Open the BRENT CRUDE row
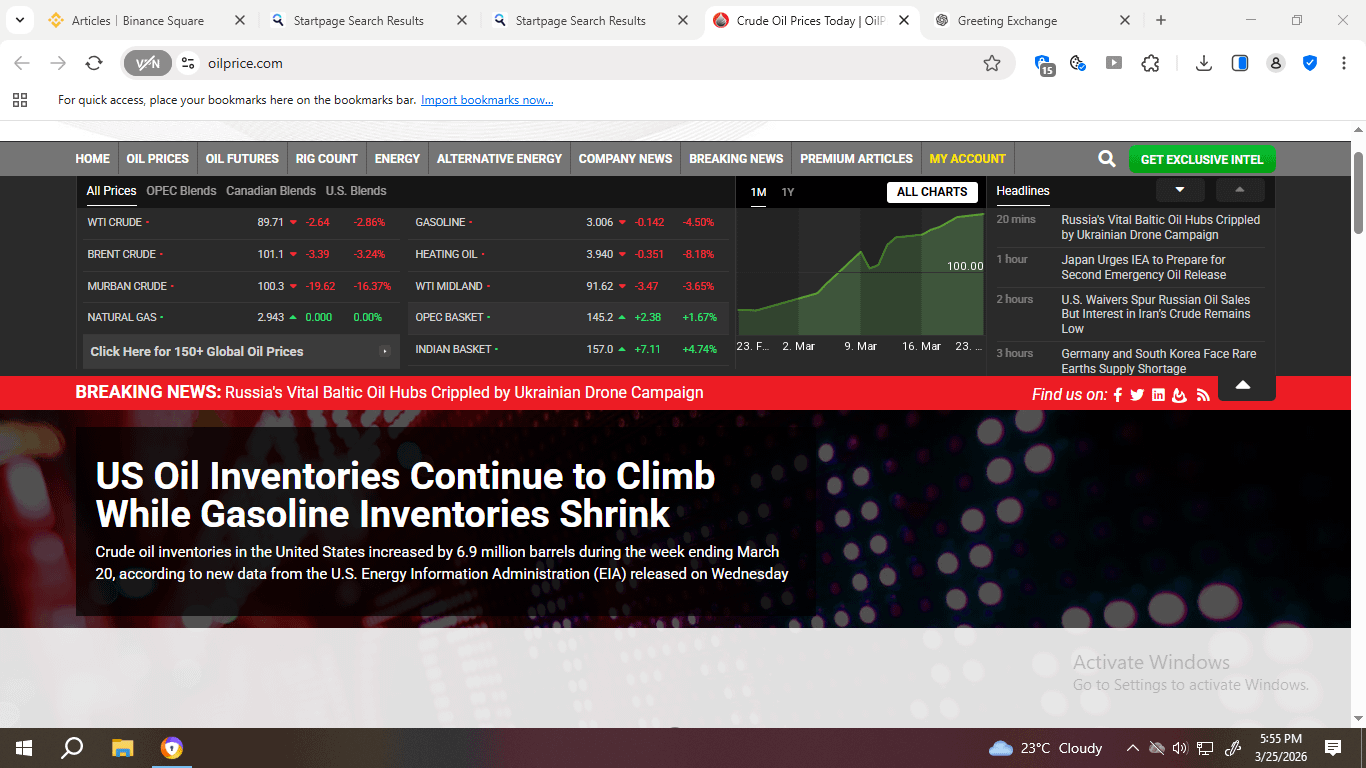This screenshot has width=1366, height=768. tap(242, 254)
